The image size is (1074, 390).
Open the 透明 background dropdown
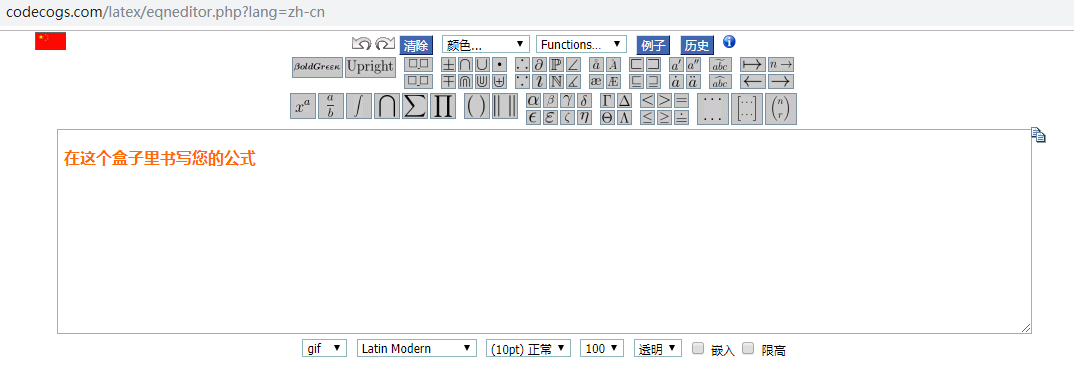(x=658, y=348)
